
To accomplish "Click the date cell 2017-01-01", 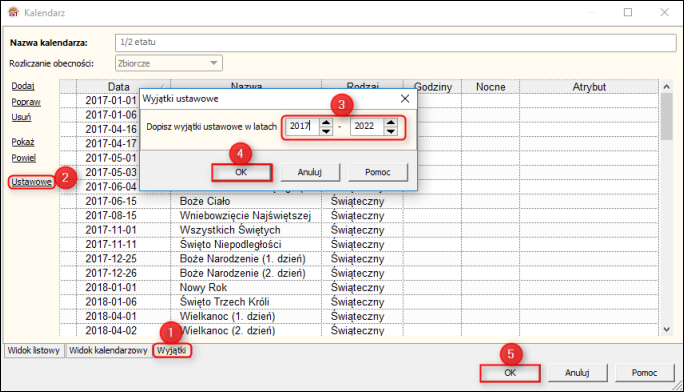I will [111, 100].
